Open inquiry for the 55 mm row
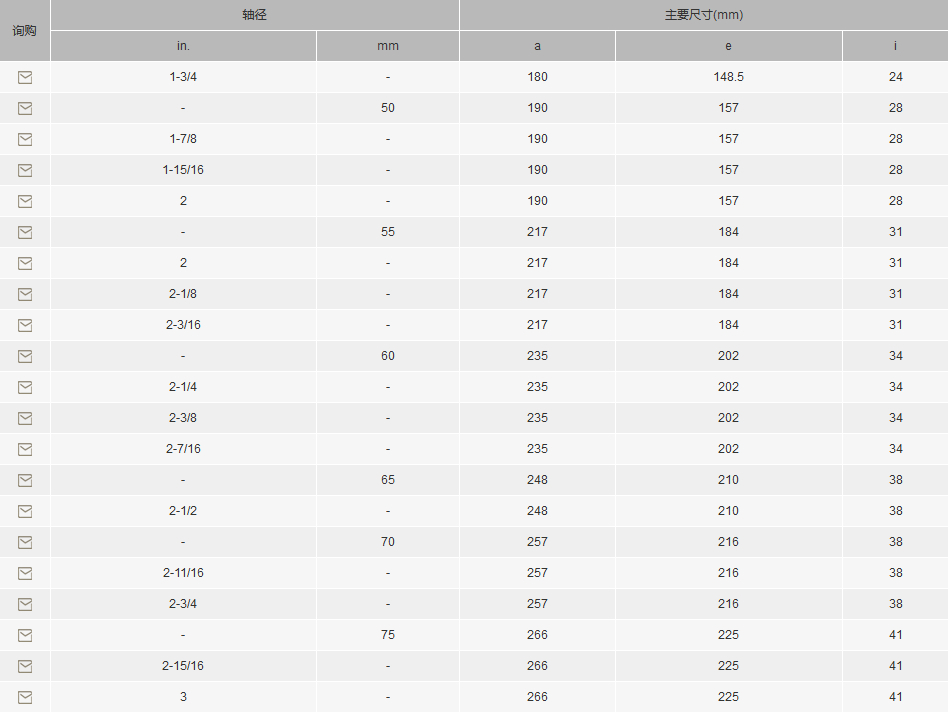Image resolution: width=948 pixels, height=713 pixels. (x=25, y=232)
